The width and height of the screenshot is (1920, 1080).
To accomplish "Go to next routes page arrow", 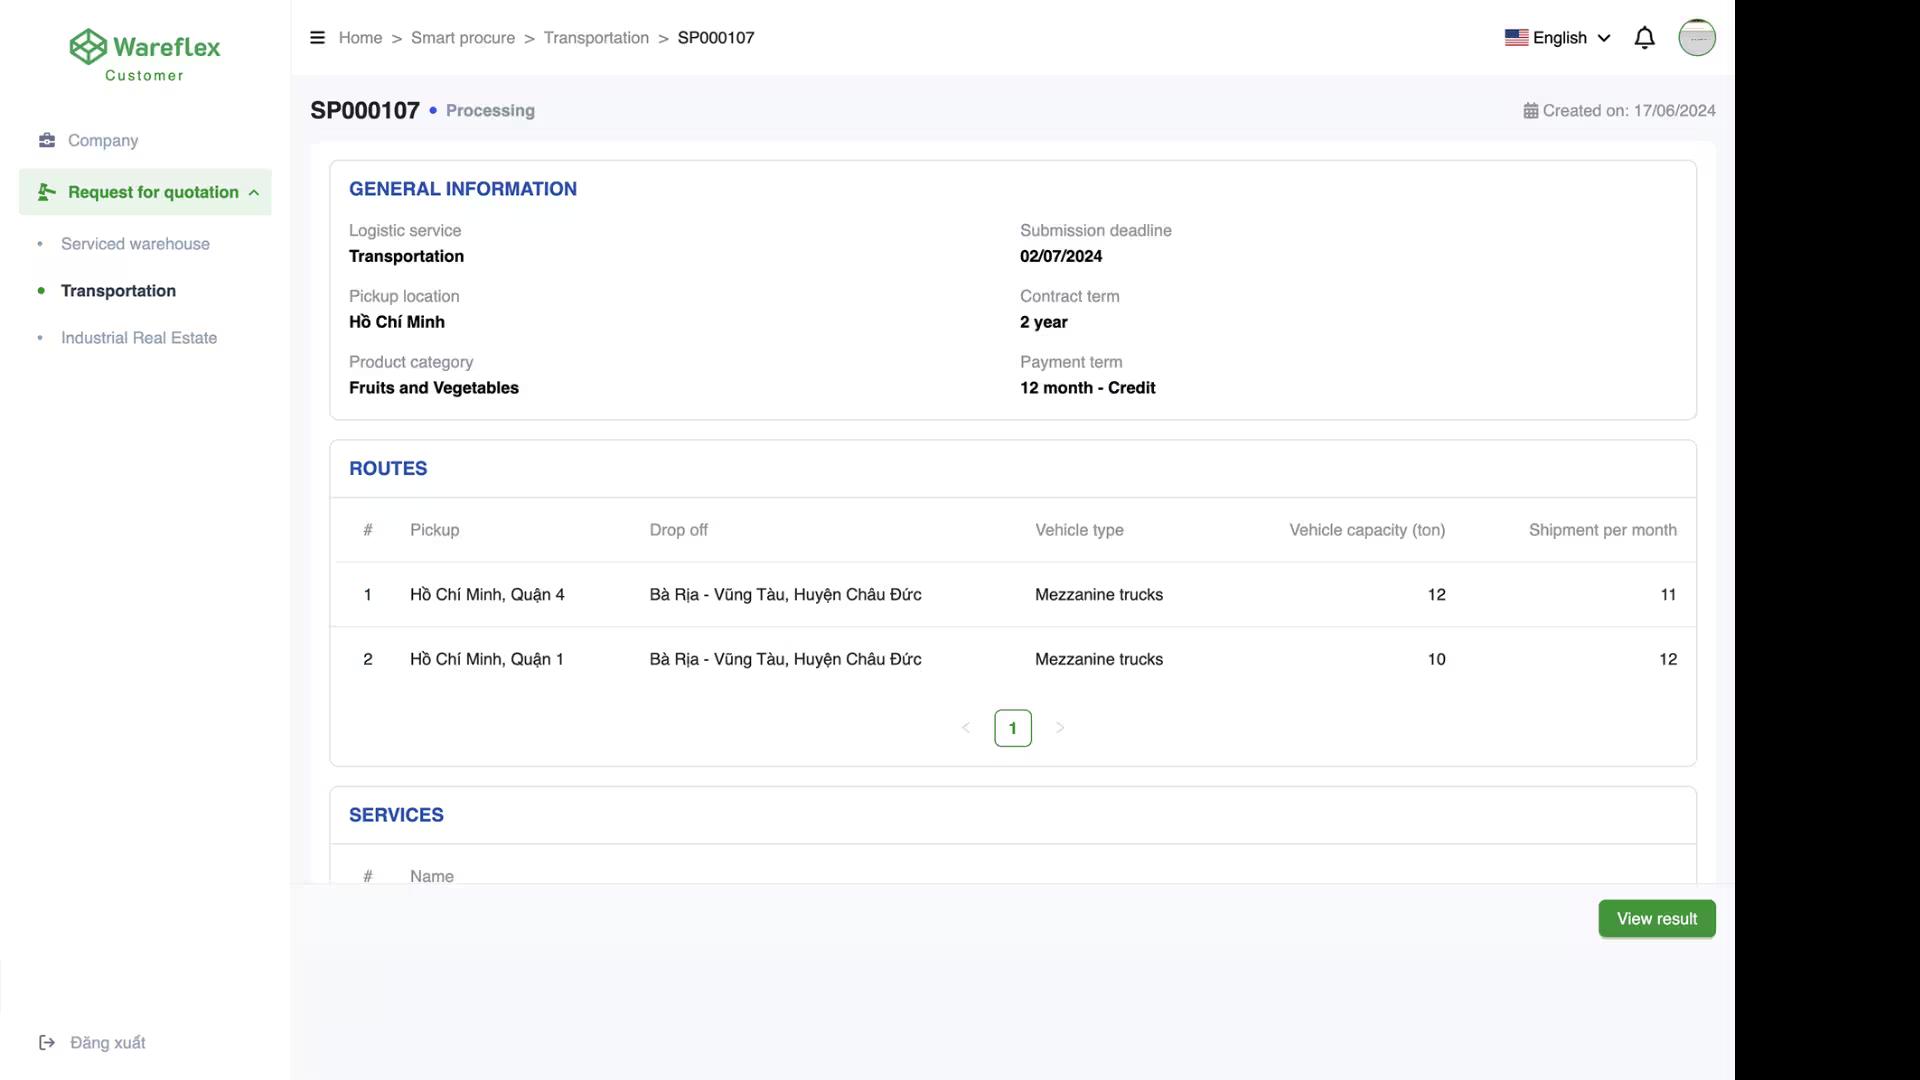I will (1060, 728).
